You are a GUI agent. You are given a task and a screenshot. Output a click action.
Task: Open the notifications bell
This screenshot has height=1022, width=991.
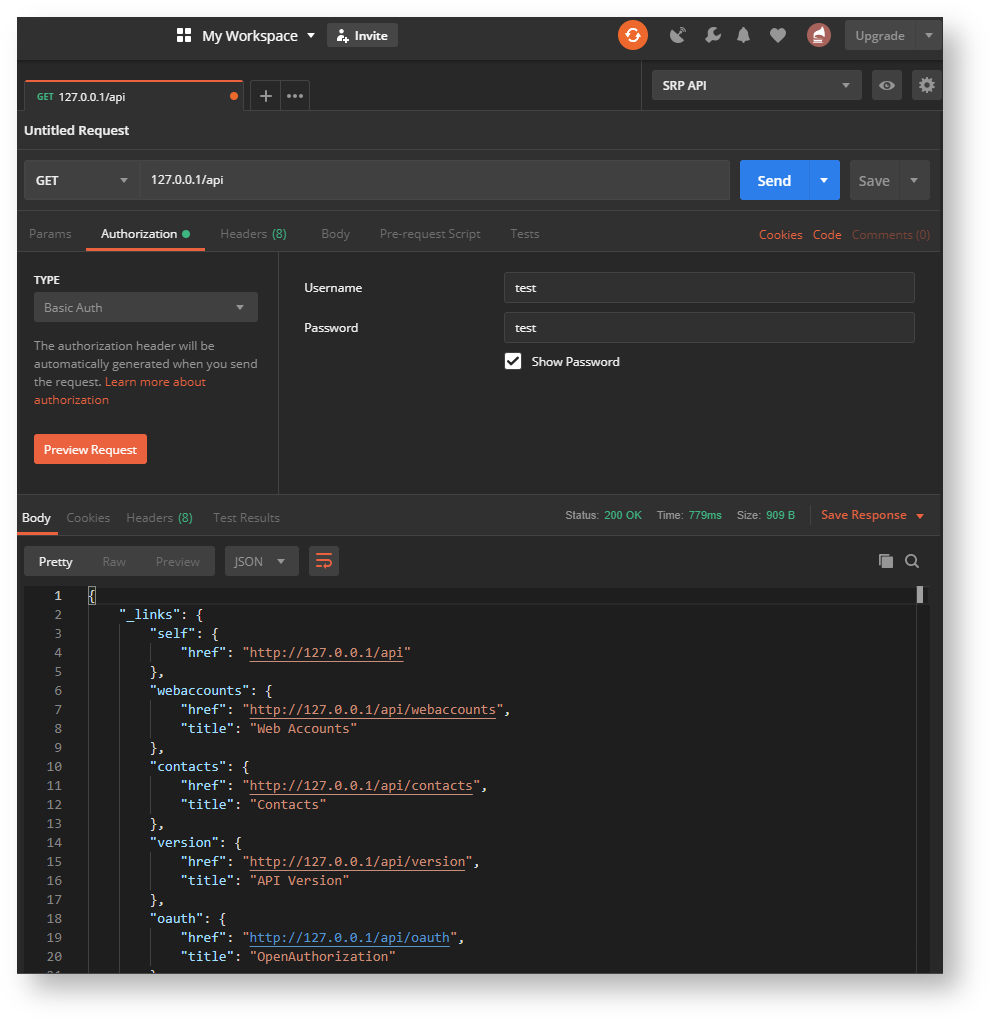[743, 36]
